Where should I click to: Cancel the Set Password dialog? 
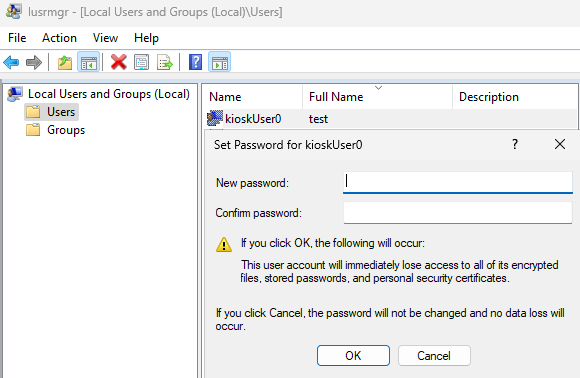pyautogui.click(x=434, y=355)
